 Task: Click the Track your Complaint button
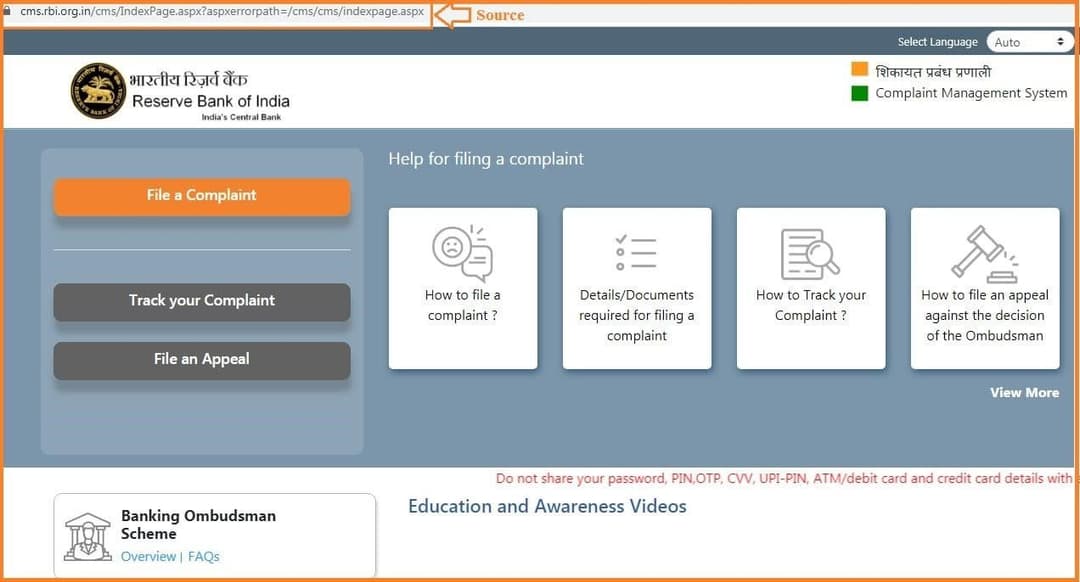pyautogui.click(x=202, y=301)
